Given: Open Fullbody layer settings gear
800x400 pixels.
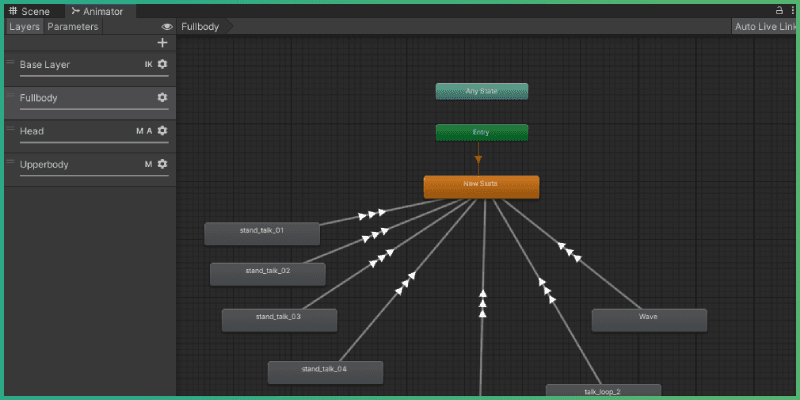Looking at the screenshot, I should (162, 98).
